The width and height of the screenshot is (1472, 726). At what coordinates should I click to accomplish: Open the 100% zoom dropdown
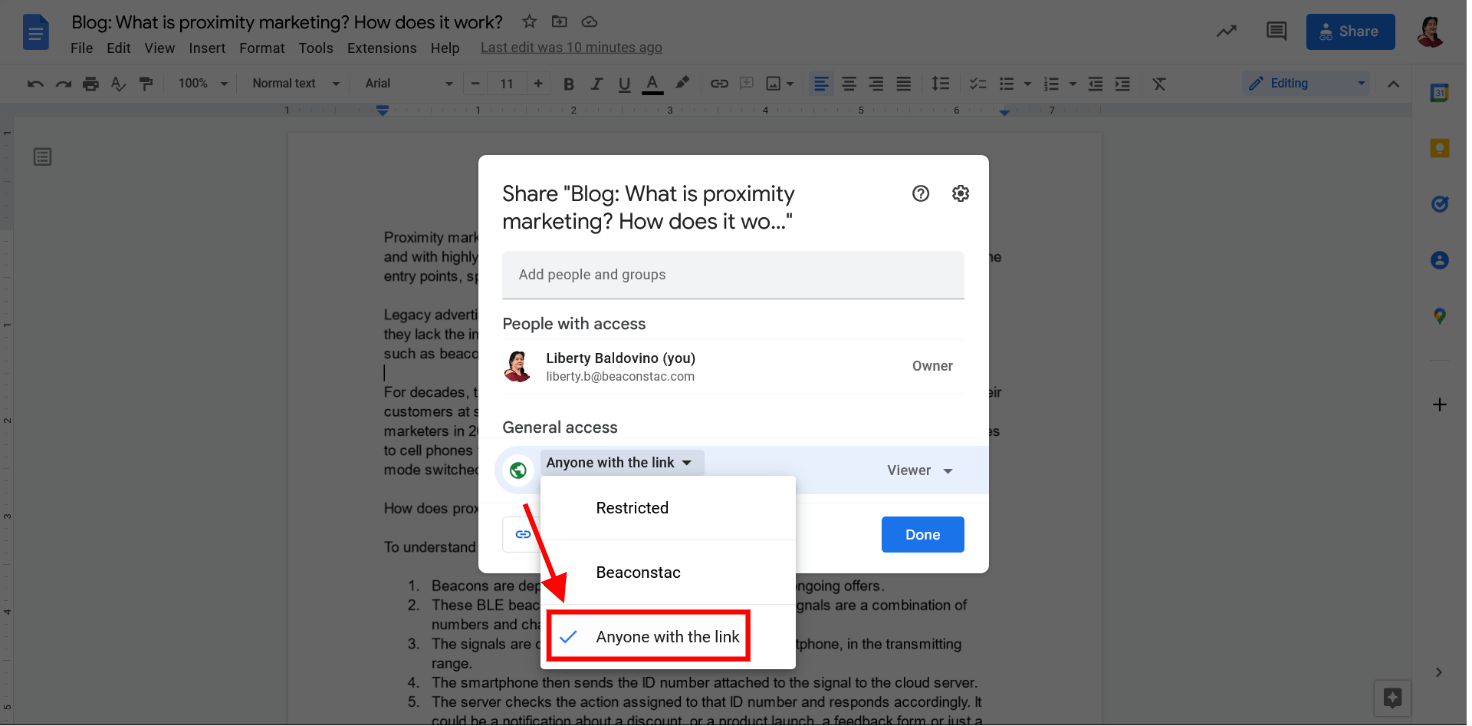pos(203,84)
